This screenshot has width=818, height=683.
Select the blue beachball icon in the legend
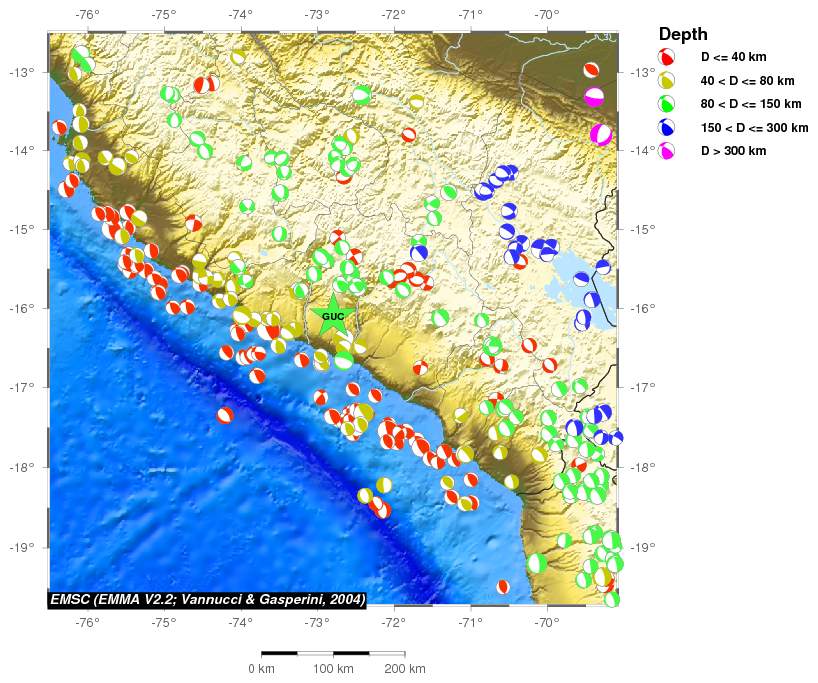pos(666,127)
